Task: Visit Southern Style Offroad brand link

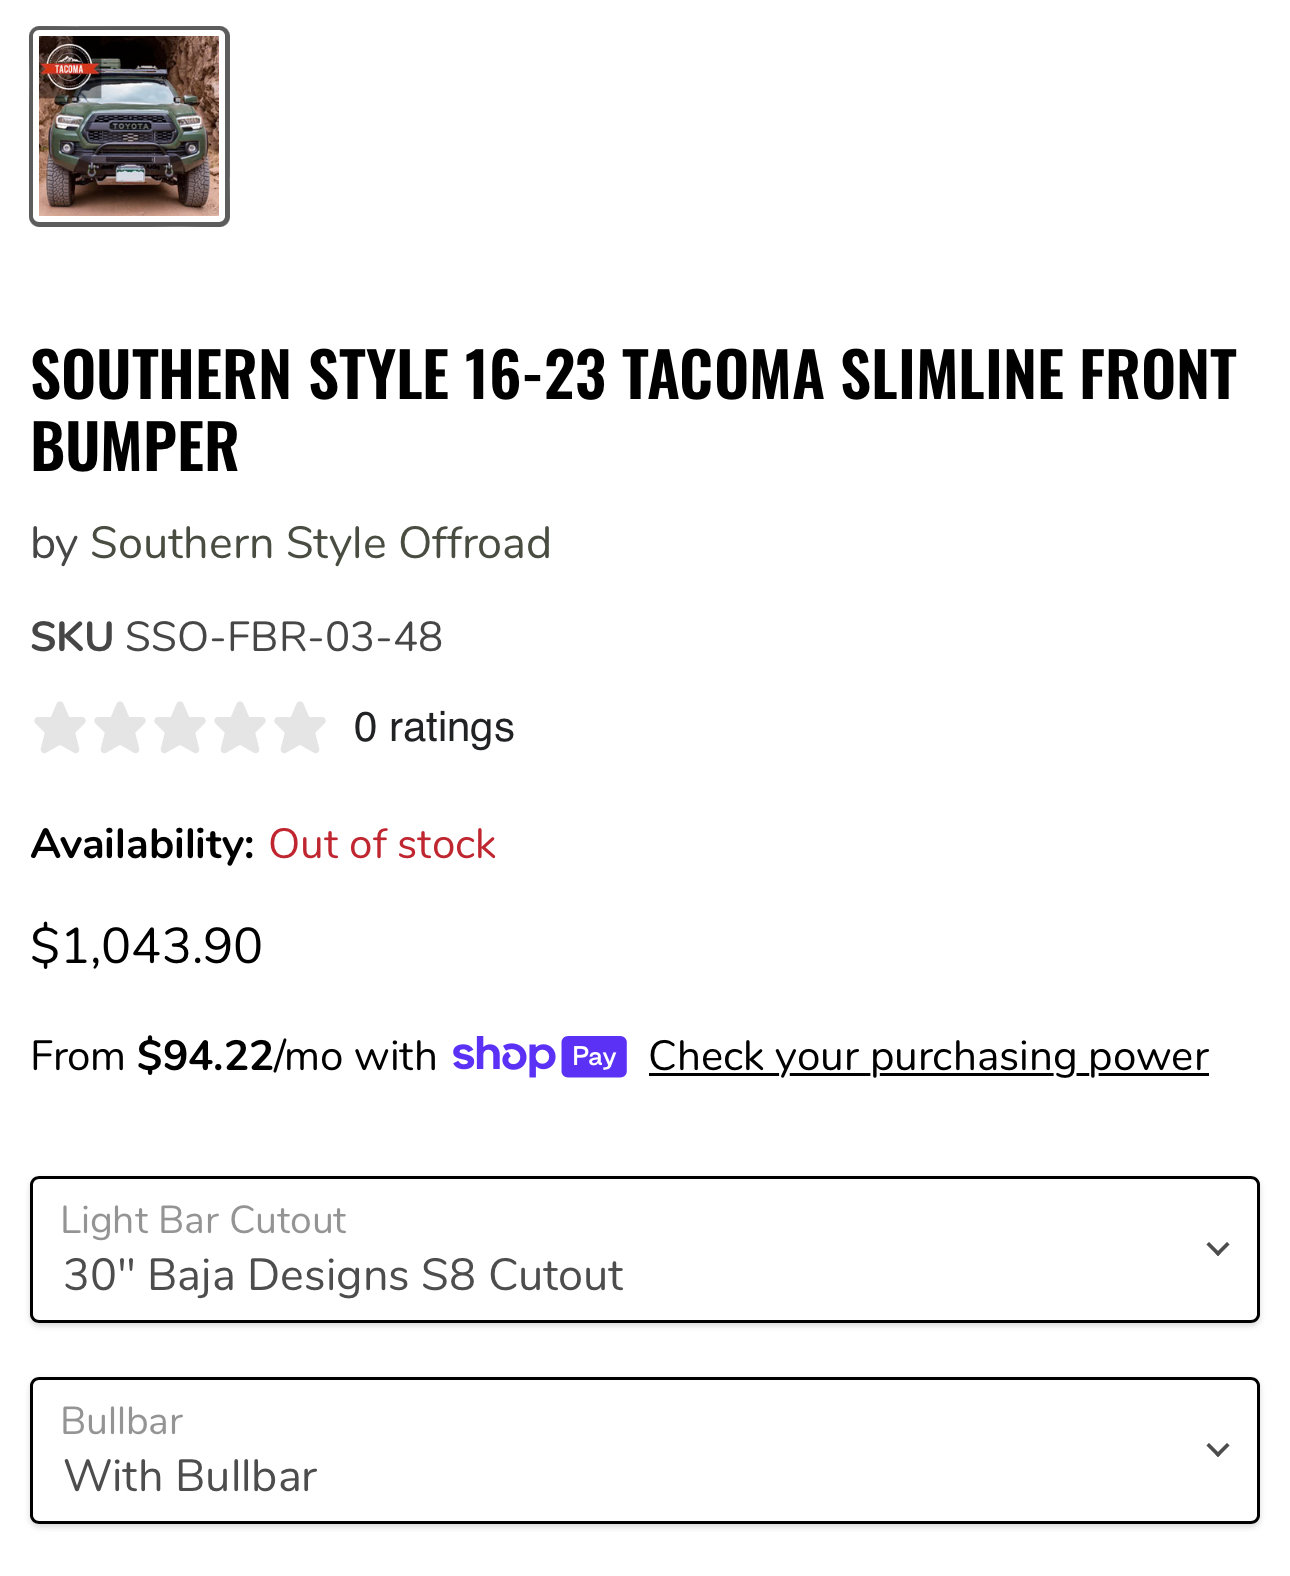Action: [320, 543]
